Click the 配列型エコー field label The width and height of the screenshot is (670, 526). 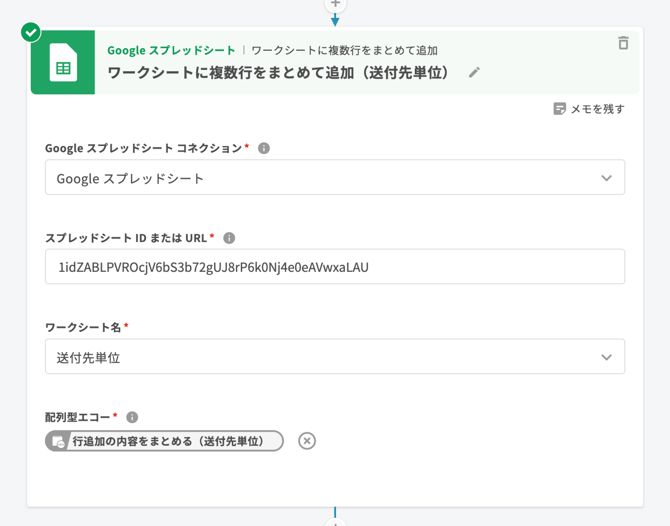tap(79, 417)
